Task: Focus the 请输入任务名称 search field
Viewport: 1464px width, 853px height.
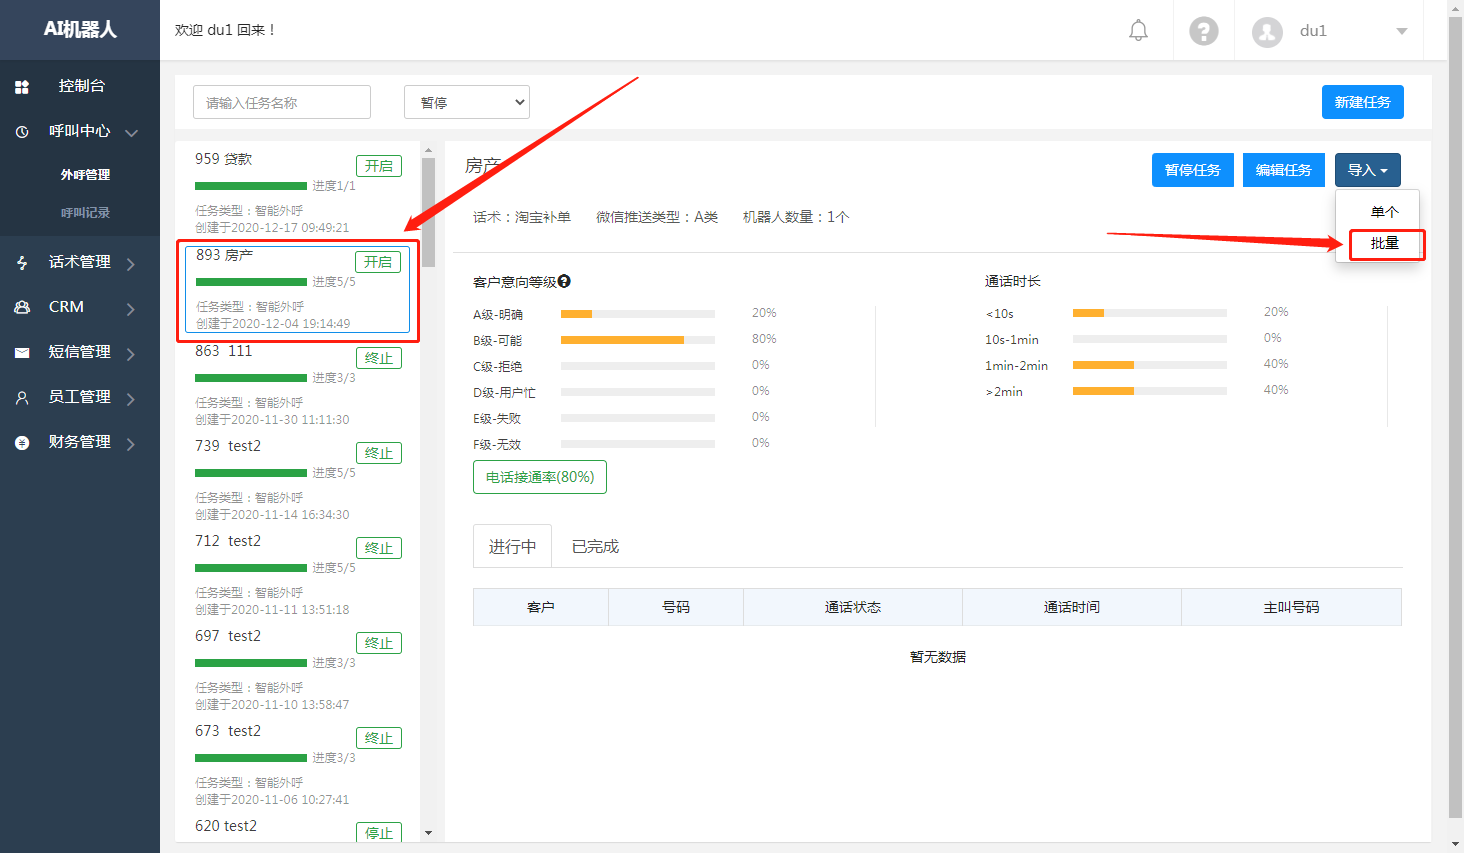Action: point(282,102)
